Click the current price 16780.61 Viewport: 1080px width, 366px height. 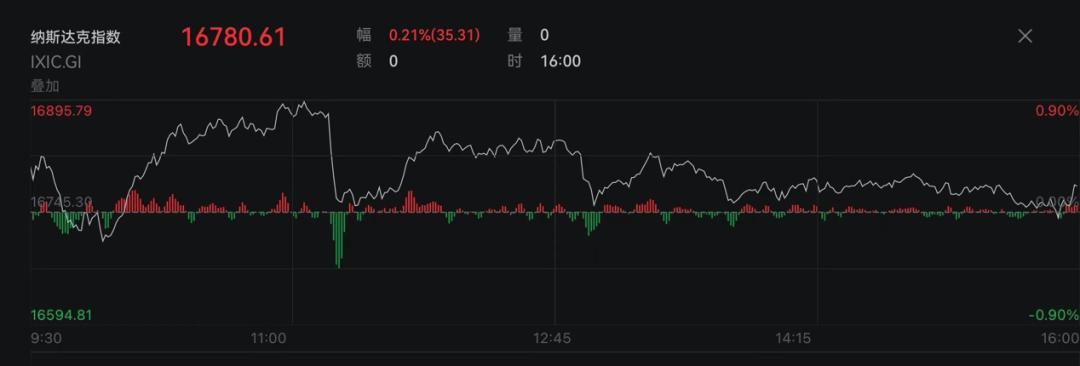[x=233, y=37]
